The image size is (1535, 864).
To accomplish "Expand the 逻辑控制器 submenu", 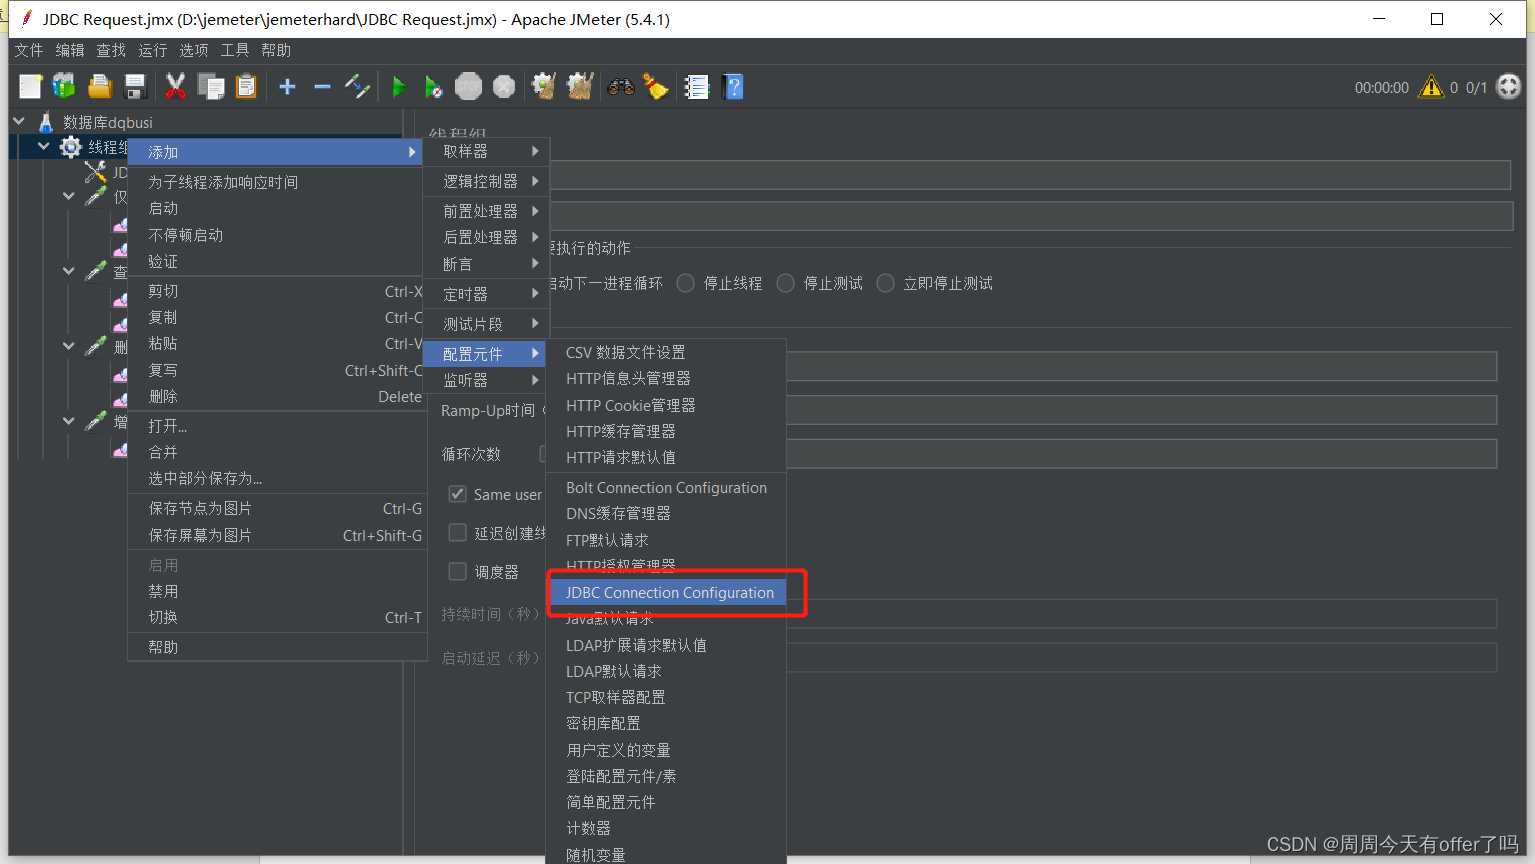I will tap(486, 181).
